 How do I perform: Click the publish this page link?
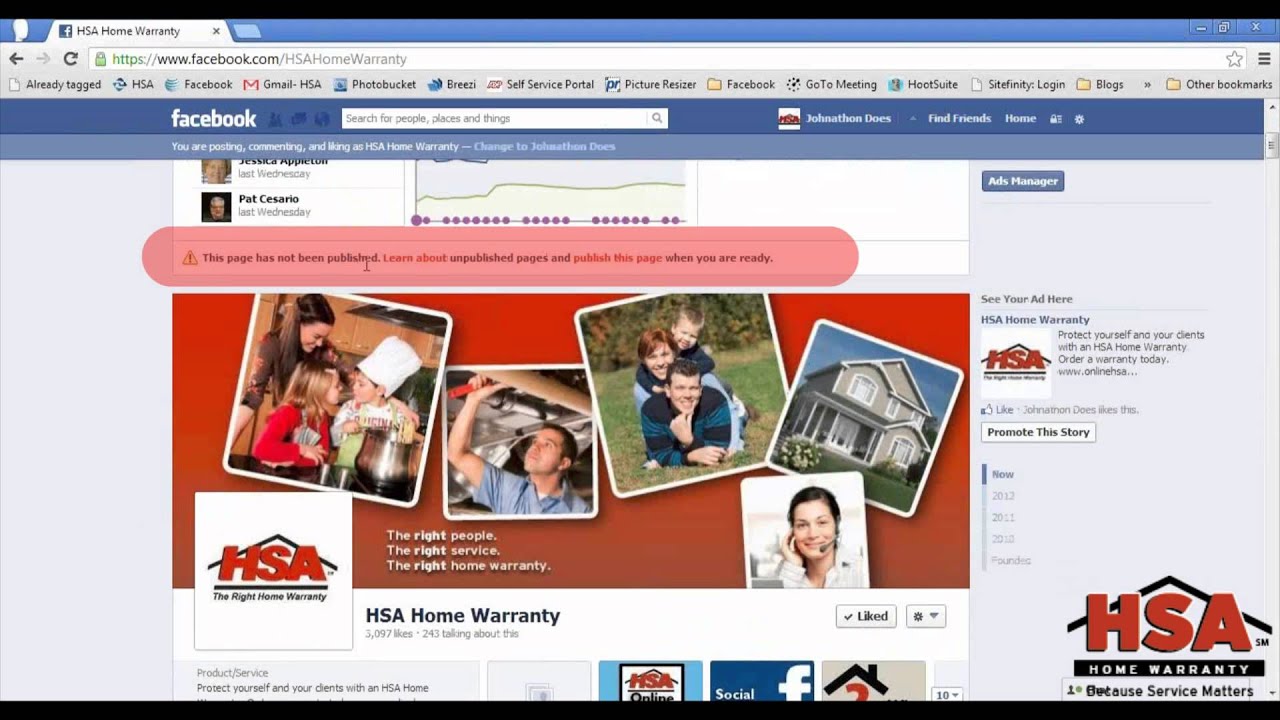[617, 258]
